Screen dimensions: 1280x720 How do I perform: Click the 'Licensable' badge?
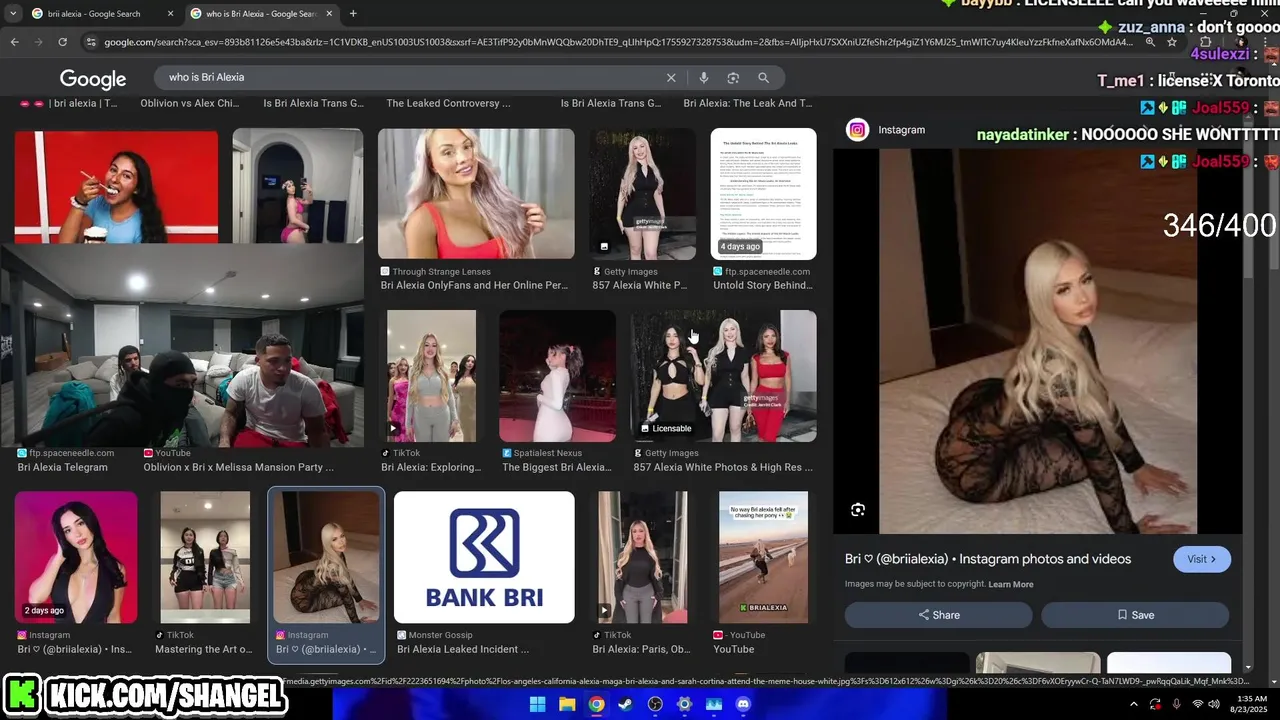pos(664,428)
